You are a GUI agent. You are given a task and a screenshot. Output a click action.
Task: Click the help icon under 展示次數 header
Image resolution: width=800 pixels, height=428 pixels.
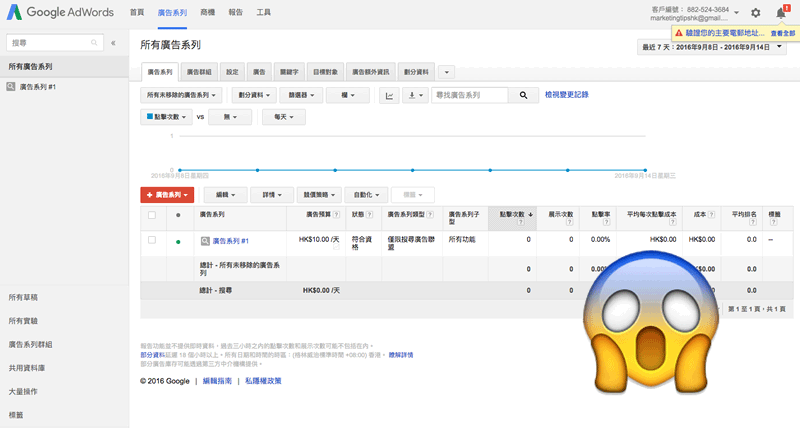(569, 222)
